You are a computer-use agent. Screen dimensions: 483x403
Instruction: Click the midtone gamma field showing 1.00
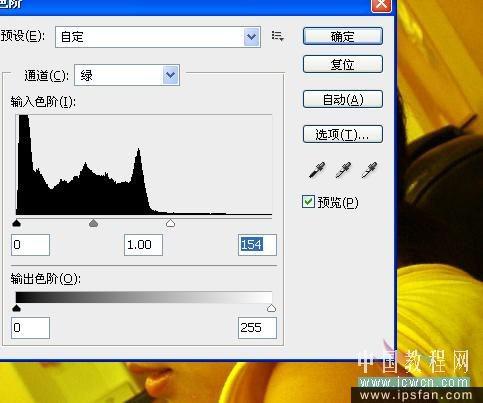pos(143,245)
